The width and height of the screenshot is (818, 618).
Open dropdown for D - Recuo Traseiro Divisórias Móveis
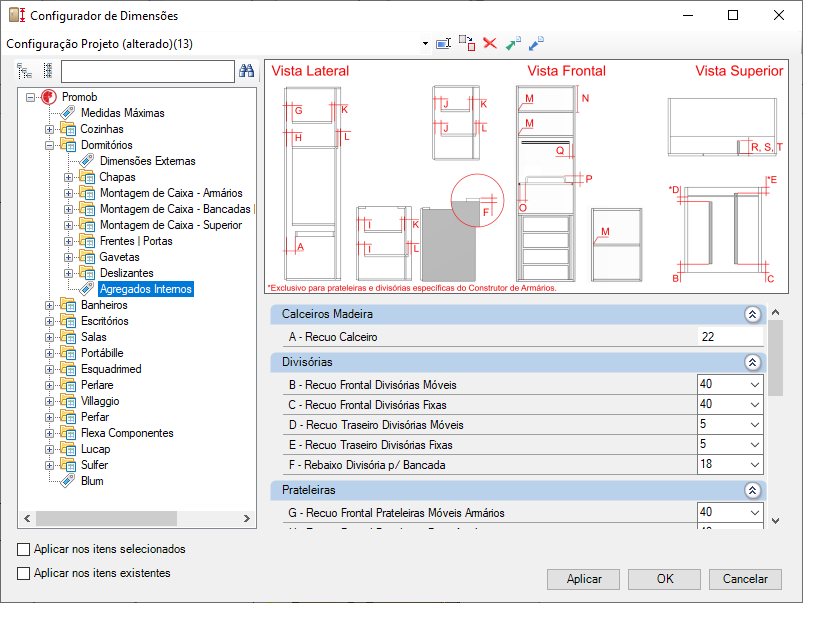pyautogui.click(x=754, y=425)
